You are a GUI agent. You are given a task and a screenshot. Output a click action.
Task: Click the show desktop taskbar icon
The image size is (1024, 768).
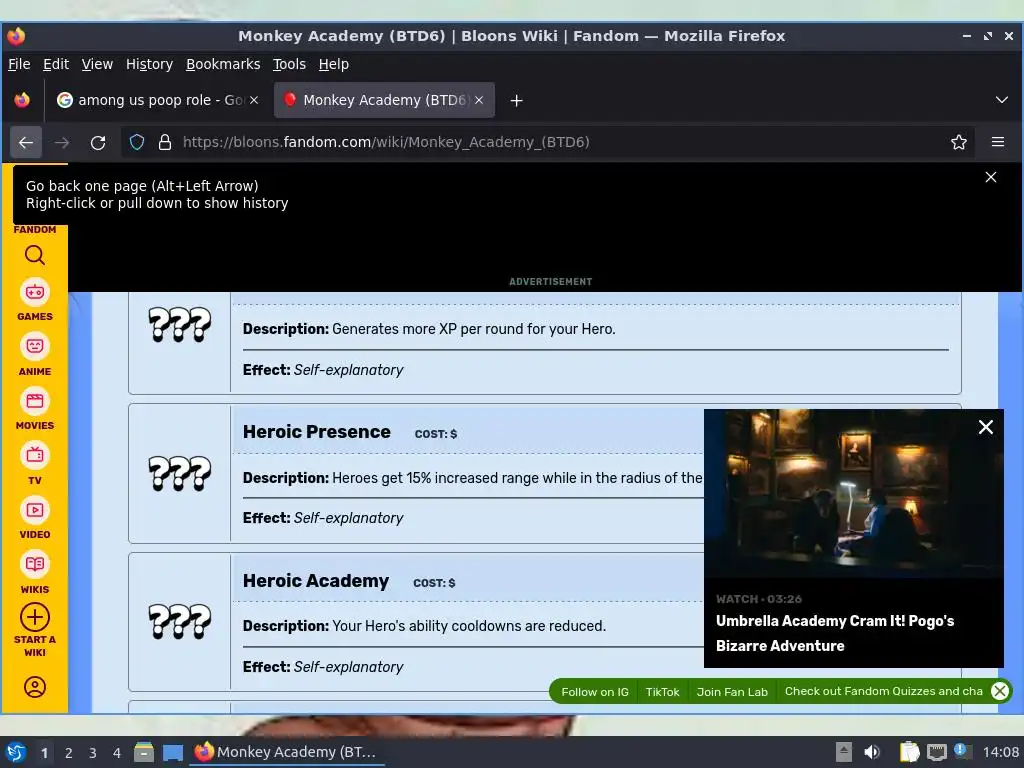pyautogui.click(x=173, y=752)
